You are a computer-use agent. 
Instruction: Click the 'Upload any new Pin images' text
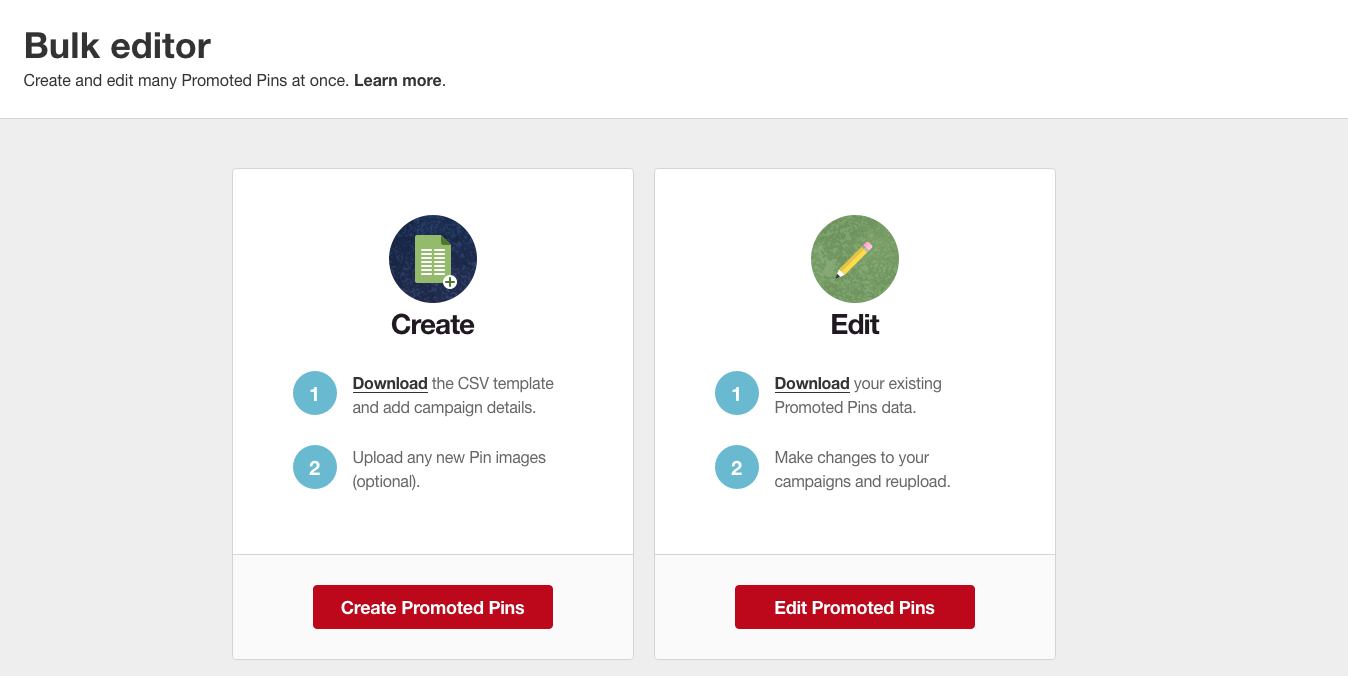449,457
